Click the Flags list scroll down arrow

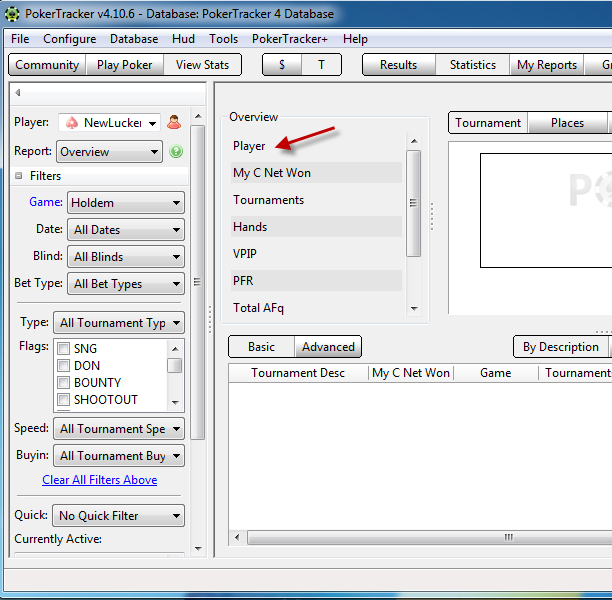175,402
